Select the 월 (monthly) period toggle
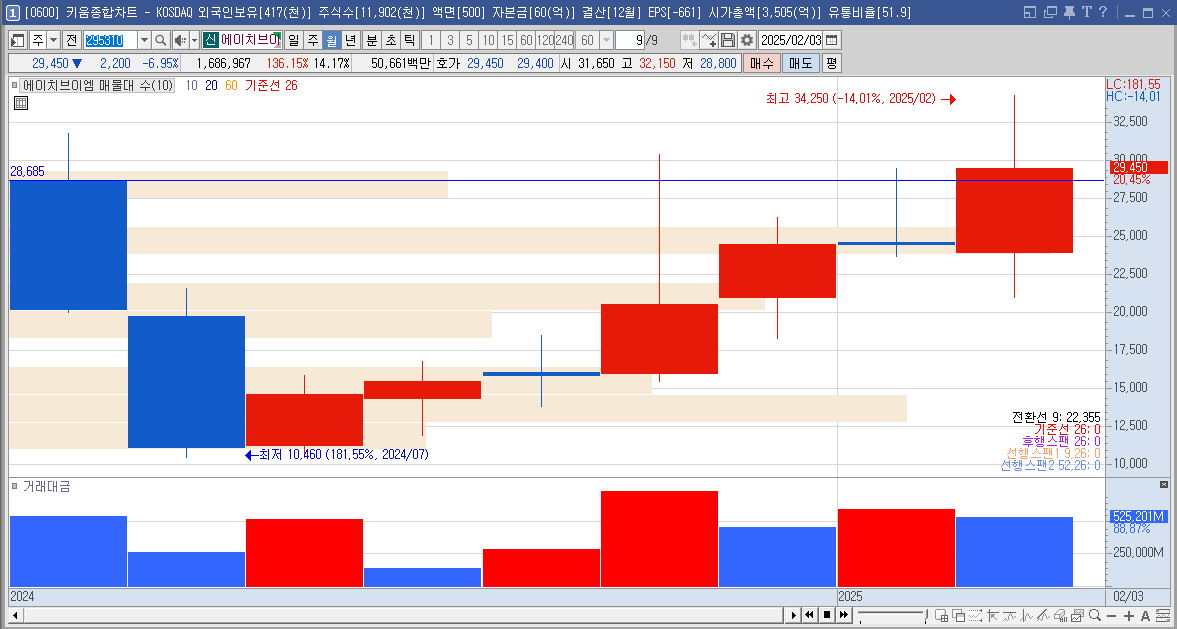The image size is (1177, 629). coord(331,40)
